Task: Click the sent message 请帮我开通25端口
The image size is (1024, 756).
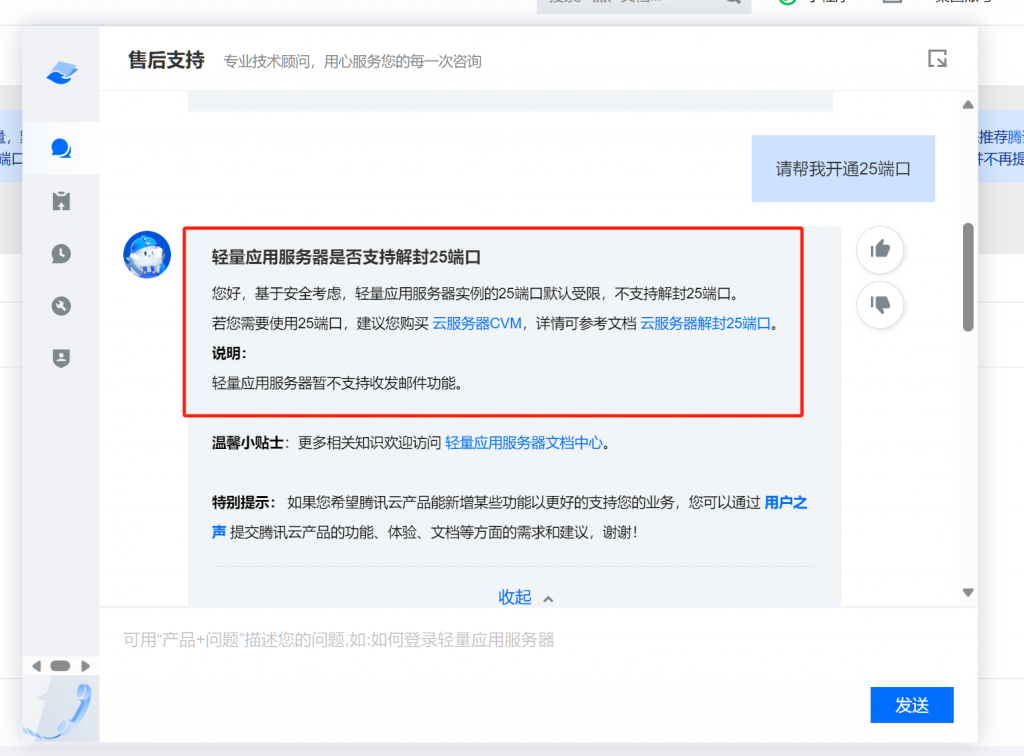Action: click(843, 168)
